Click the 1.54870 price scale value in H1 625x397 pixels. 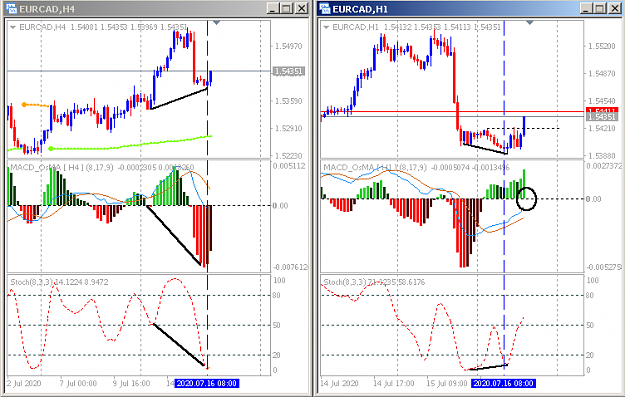[x=601, y=74]
